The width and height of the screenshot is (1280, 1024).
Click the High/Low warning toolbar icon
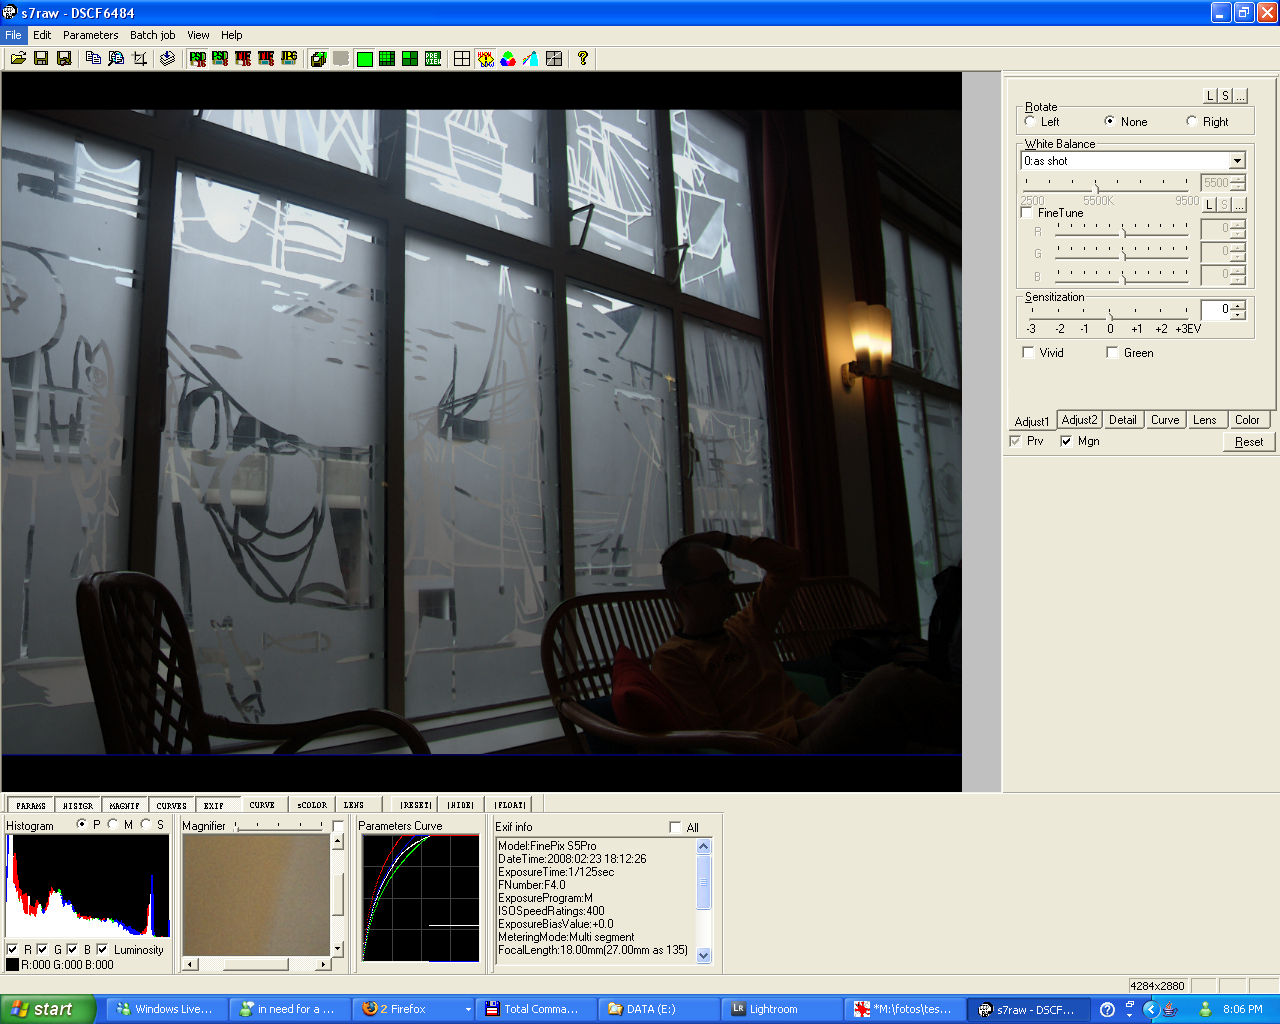coord(485,59)
